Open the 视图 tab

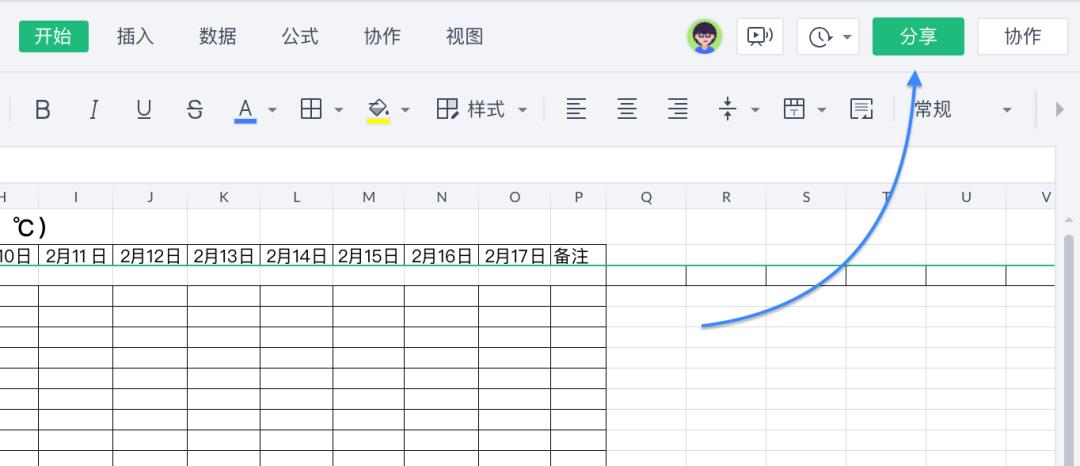point(464,36)
